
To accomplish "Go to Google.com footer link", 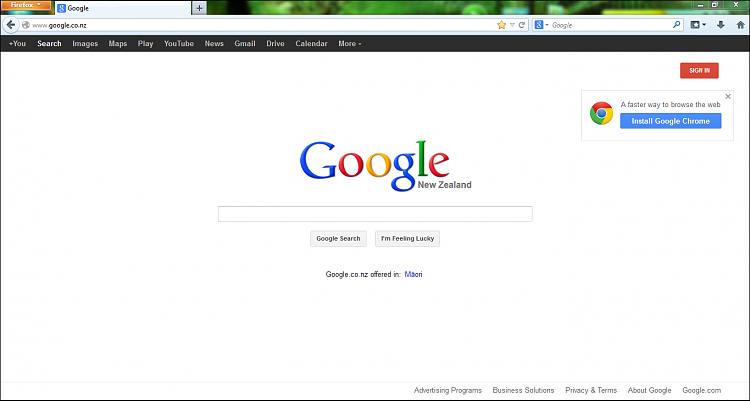I will click(702, 390).
